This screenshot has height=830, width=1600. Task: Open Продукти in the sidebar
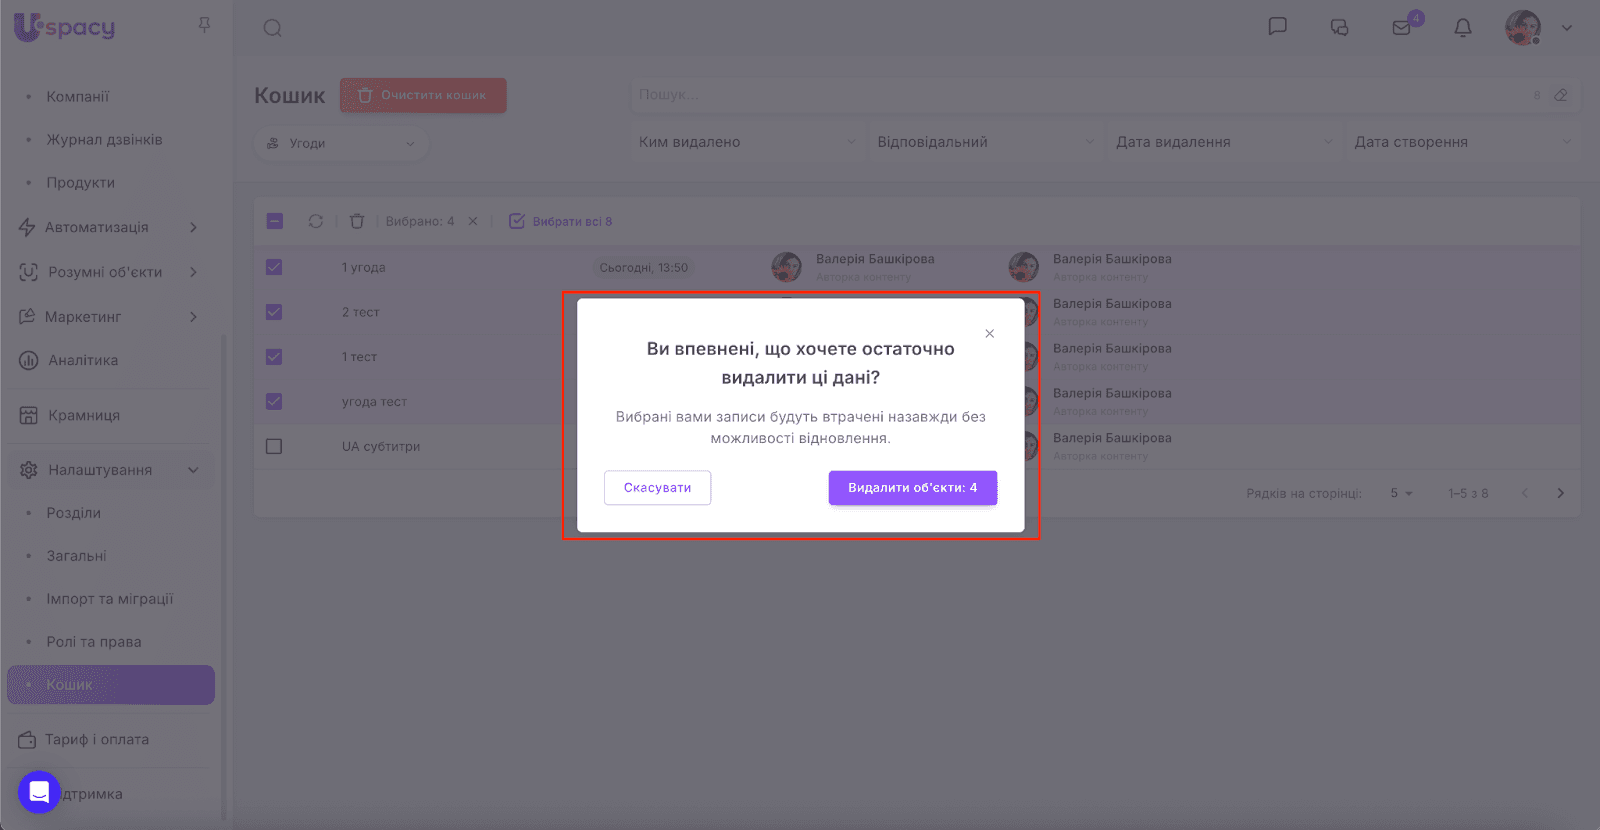pos(81,183)
